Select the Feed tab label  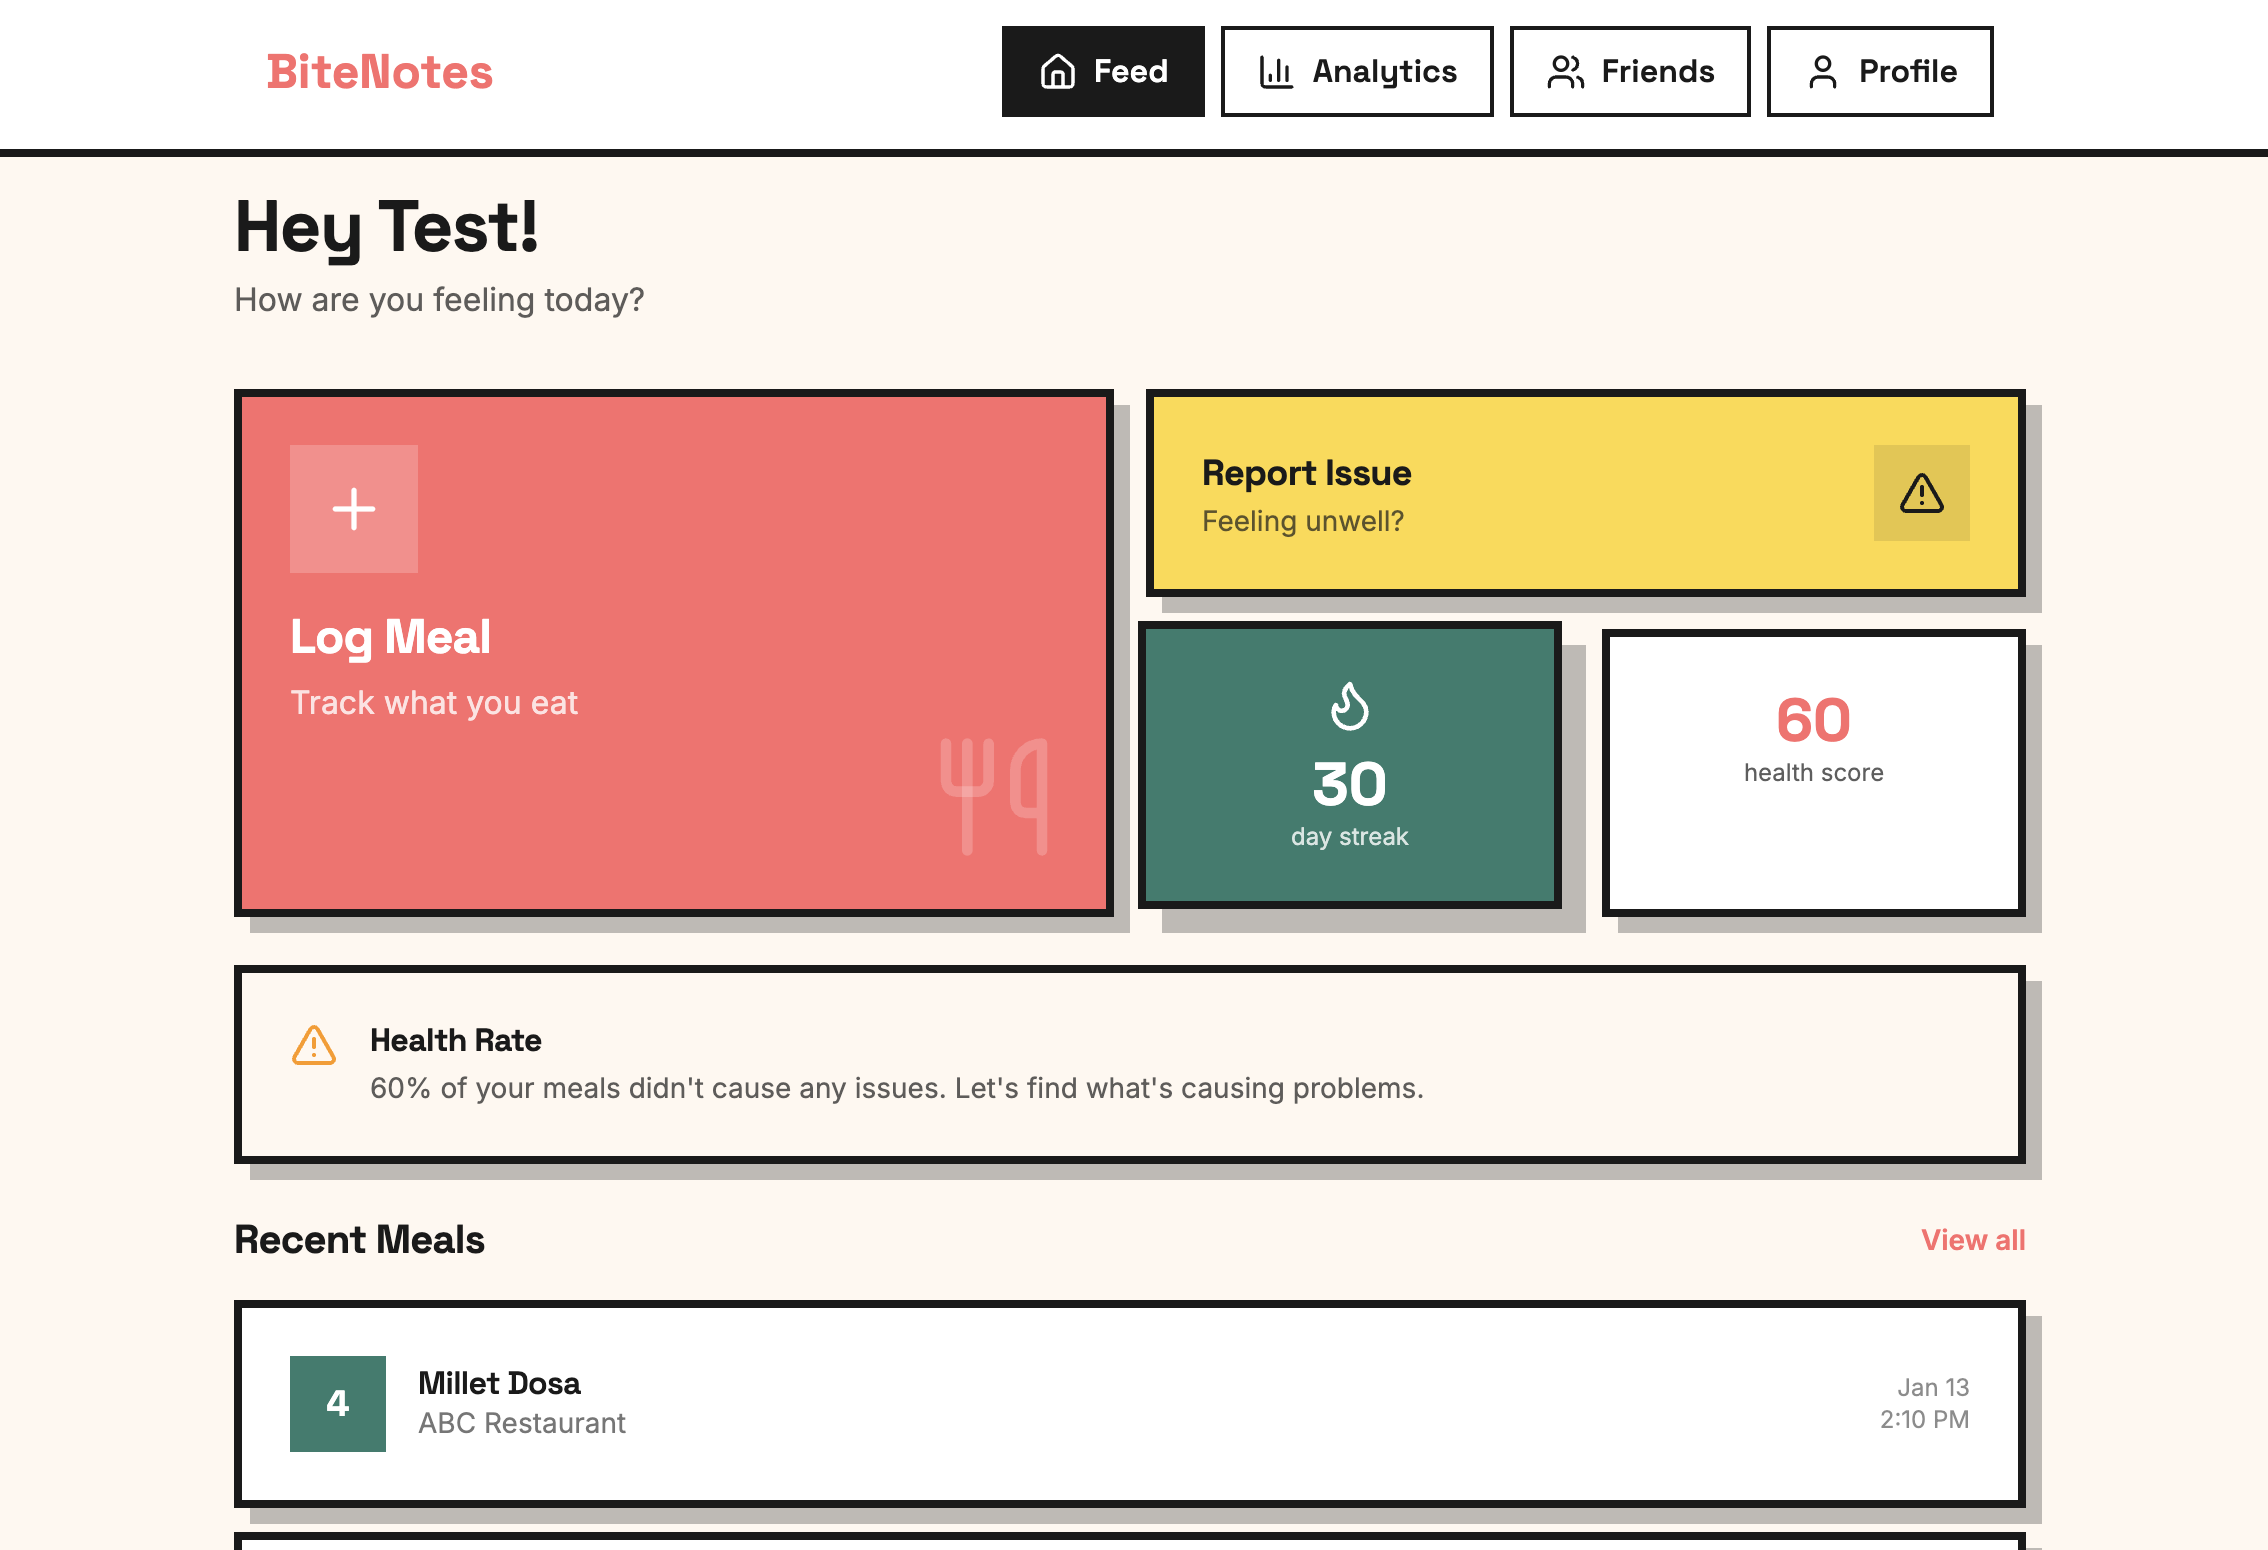coord(1130,72)
